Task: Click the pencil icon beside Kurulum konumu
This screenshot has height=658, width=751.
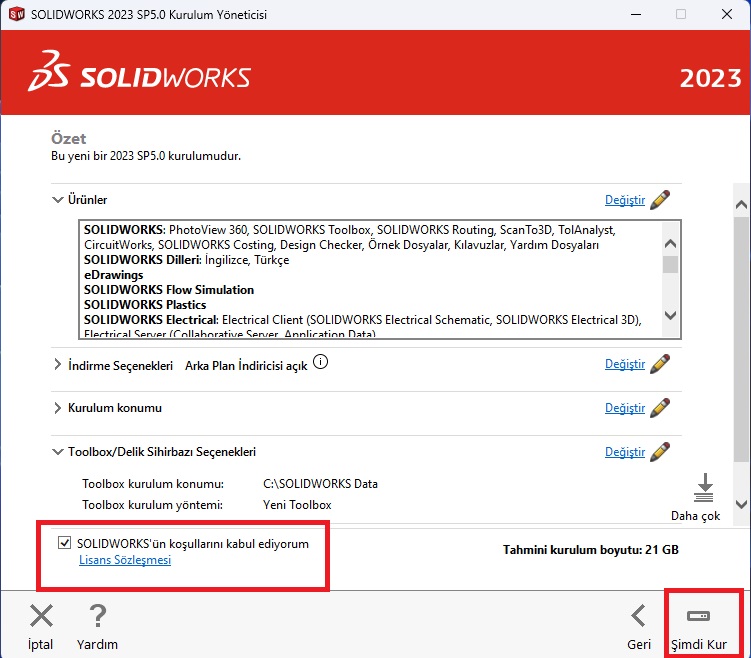Action: pos(659,408)
